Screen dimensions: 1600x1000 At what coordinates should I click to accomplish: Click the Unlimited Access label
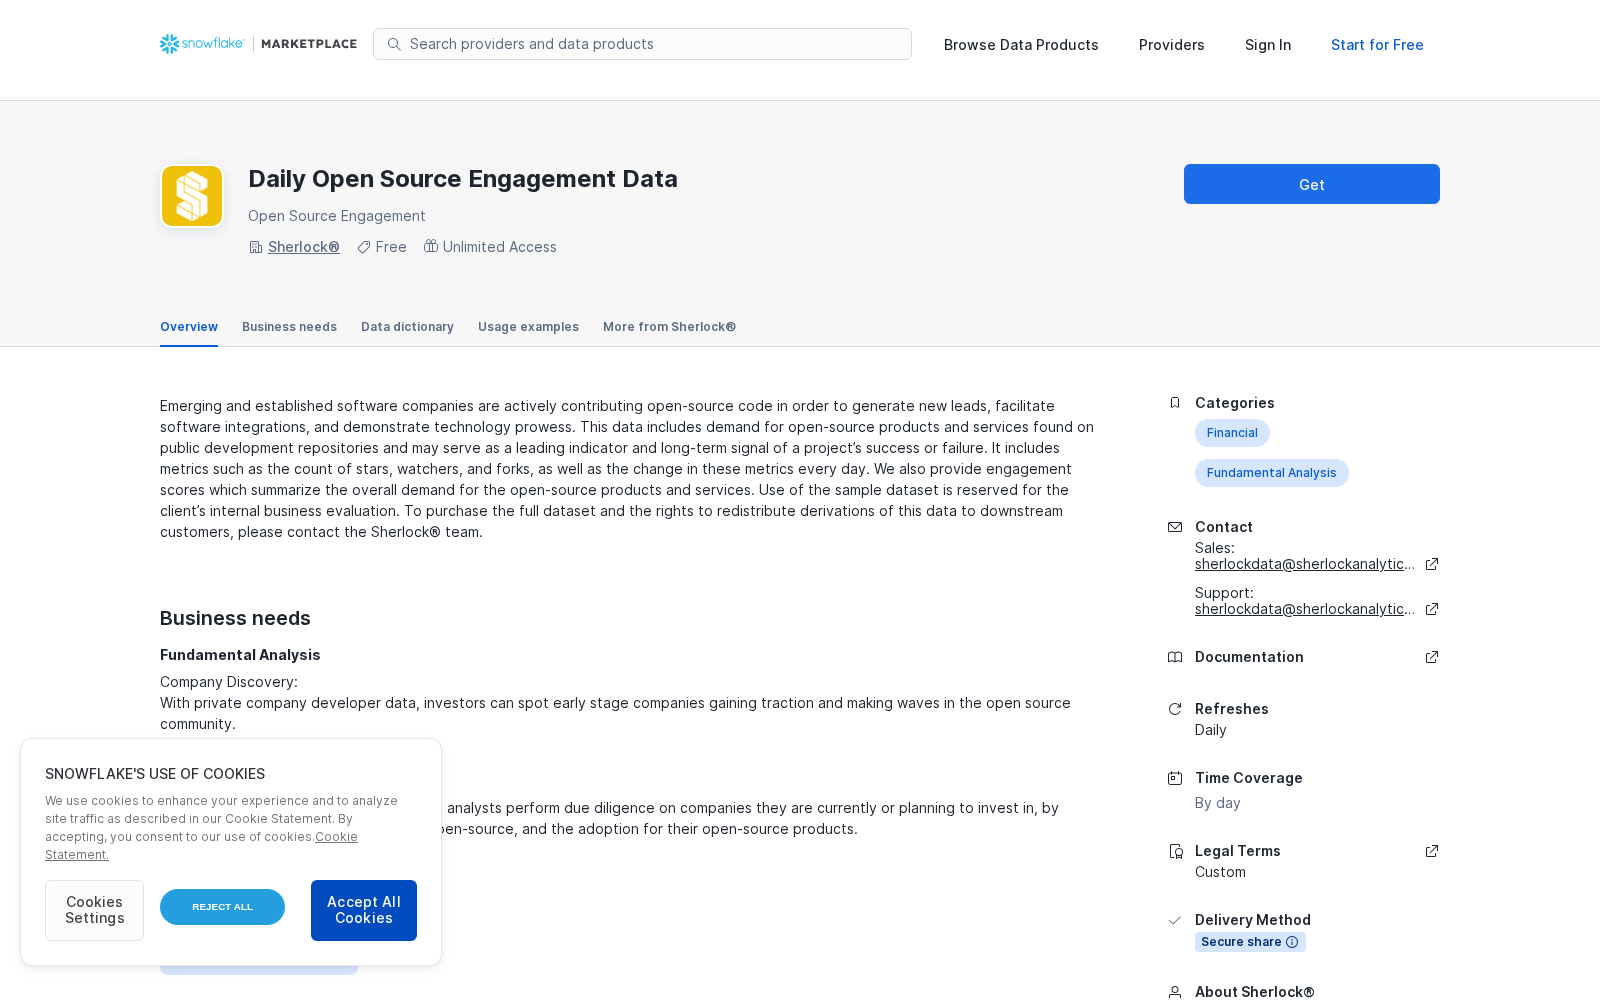point(500,247)
